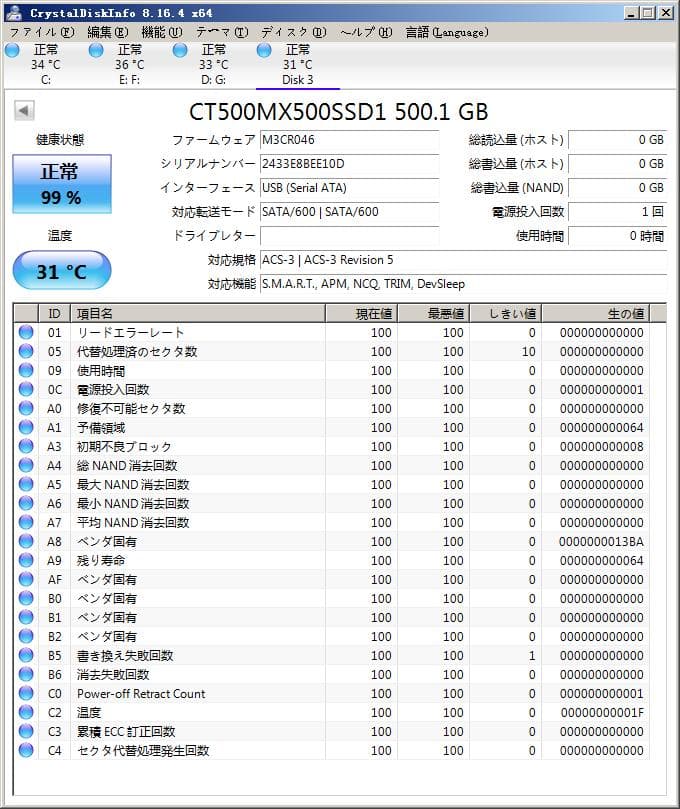Image resolution: width=680 pixels, height=809 pixels.
Task: Click the 現在値 column header
Action: (361, 313)
